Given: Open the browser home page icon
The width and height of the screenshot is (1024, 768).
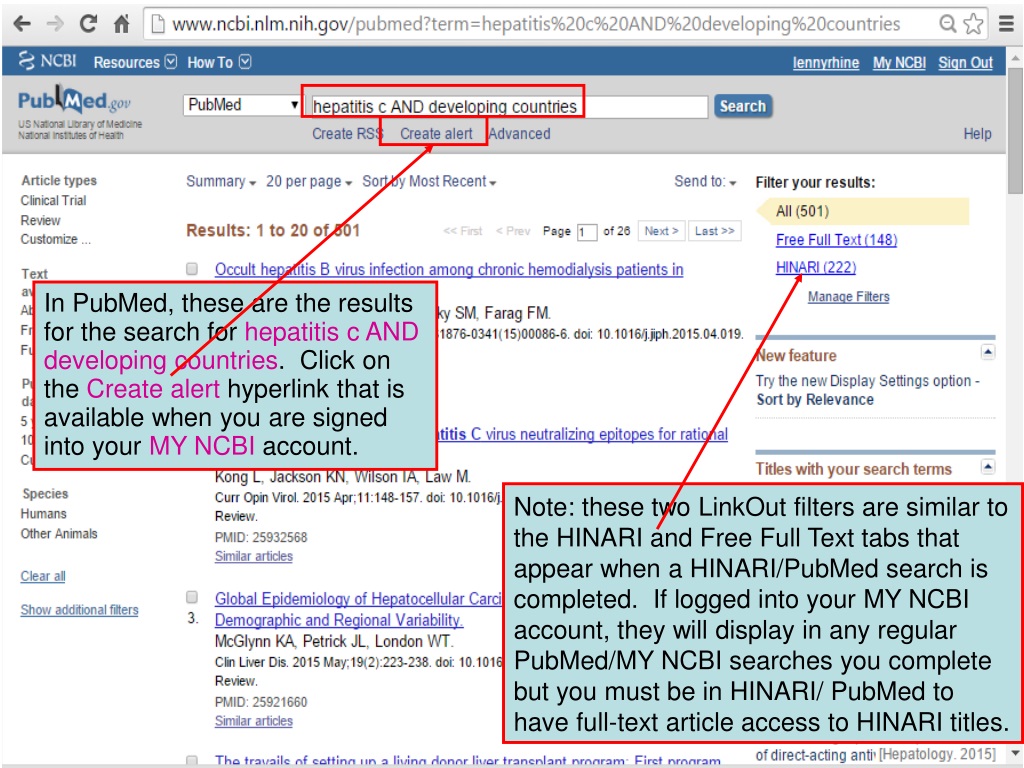Looking at the screenshot, I should (121, 24).
